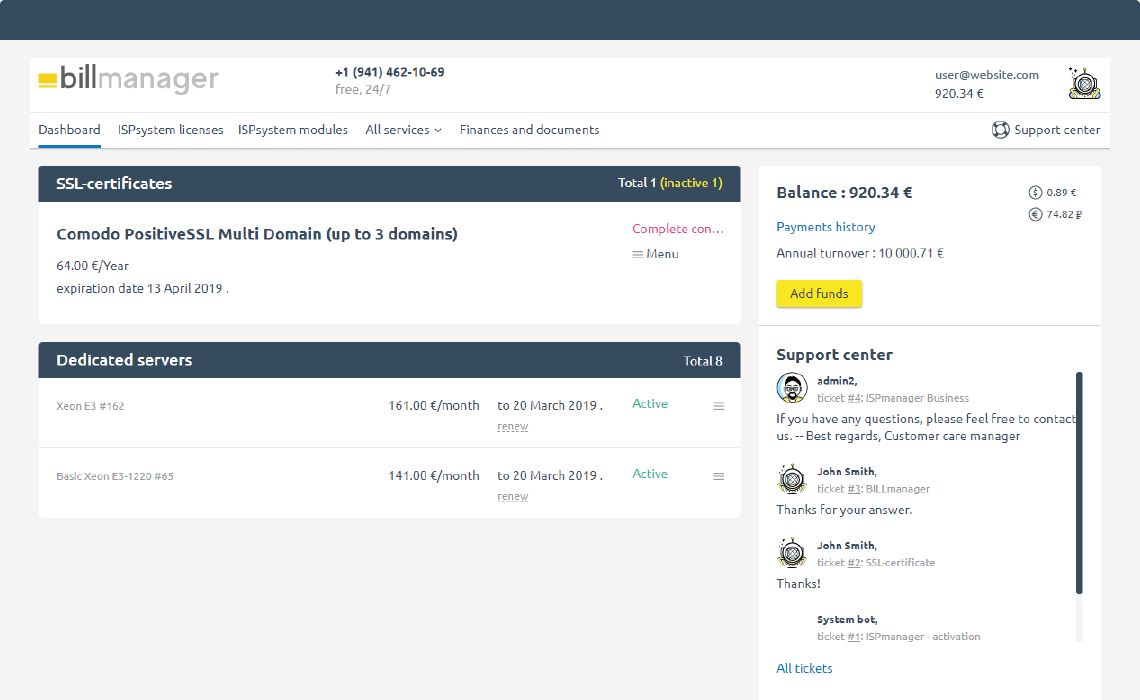Open ticket #3 link
This screenshot has width=1140, height=700.
(854, 489)
